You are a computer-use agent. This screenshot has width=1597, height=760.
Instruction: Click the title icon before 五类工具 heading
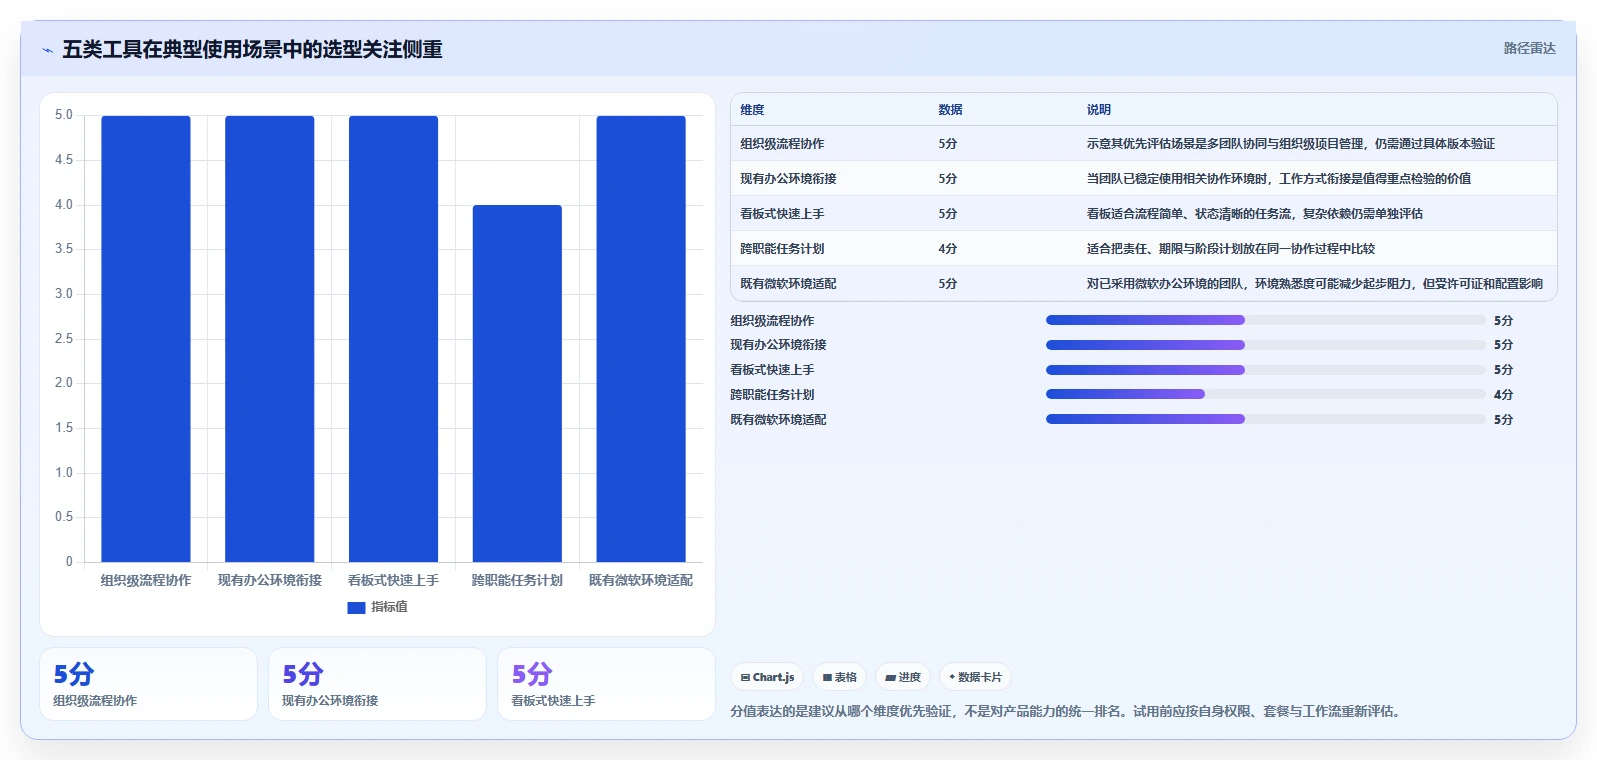pos(48,50)
